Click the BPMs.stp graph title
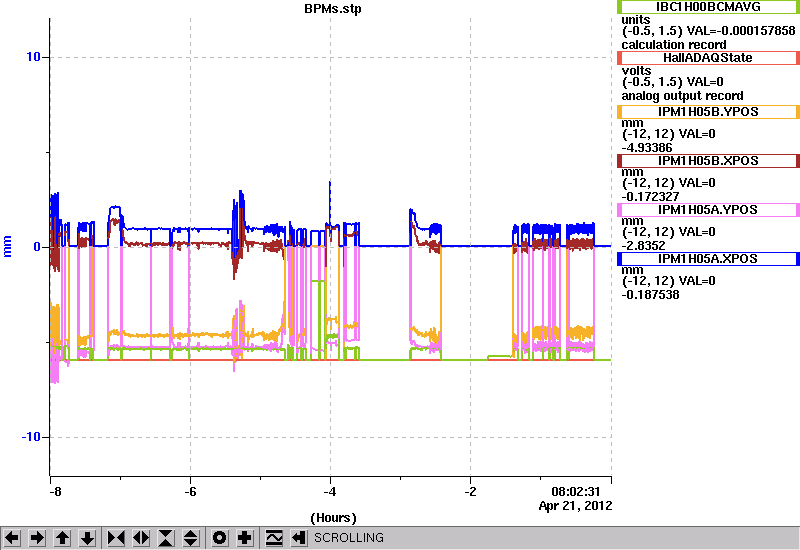This screenshot has width=800, height=550. coord(333,9)
